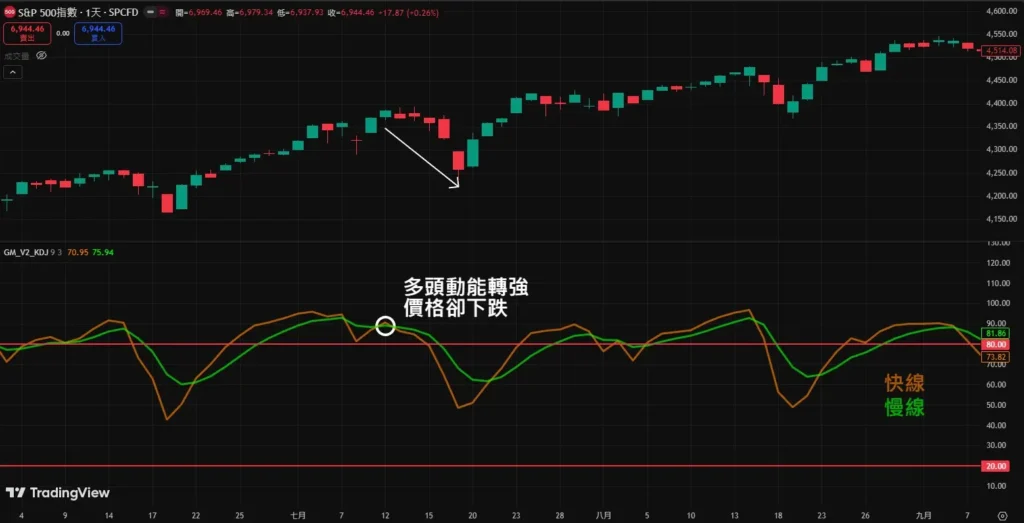Click the 4,300.00 price axis label
Screen dimensions: 1024x523
click(x=1004, y=150)
